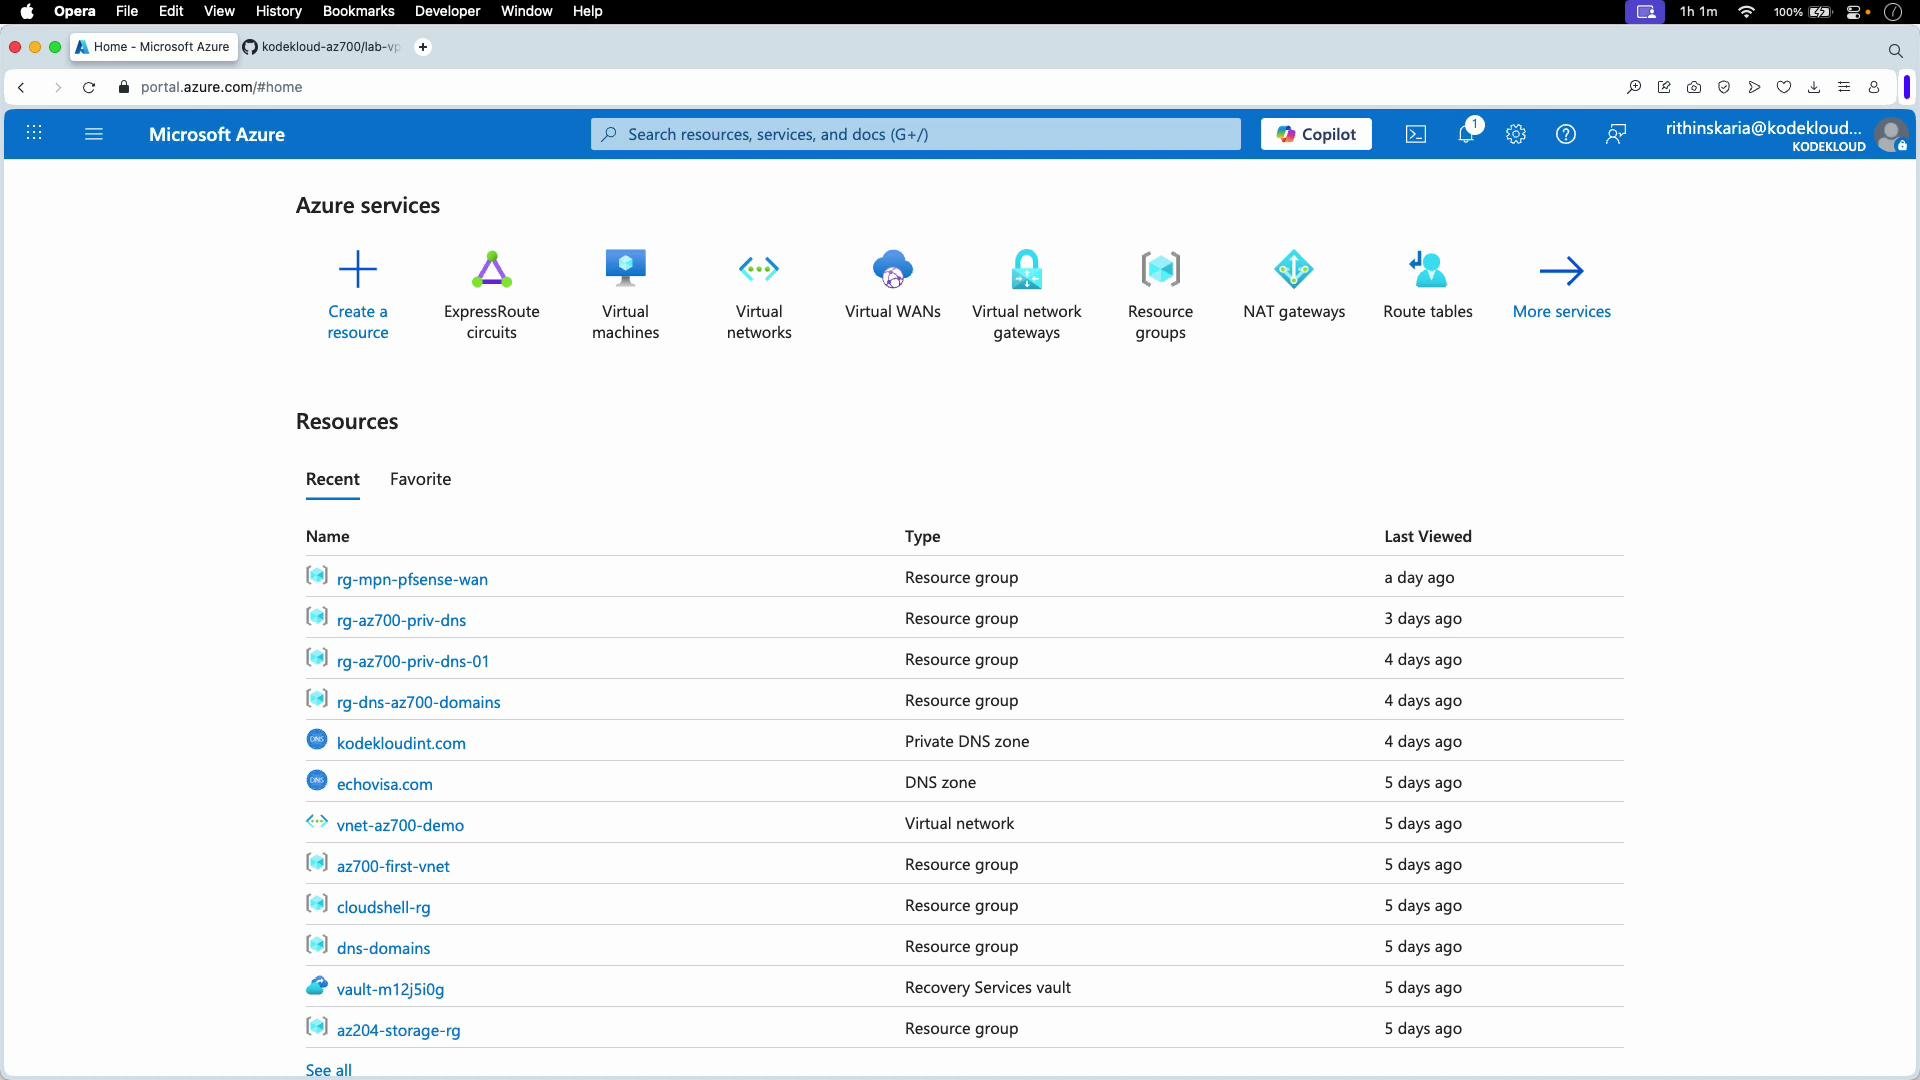
Task: Open the Bookmarks menu
Action: tap(358, 11)
